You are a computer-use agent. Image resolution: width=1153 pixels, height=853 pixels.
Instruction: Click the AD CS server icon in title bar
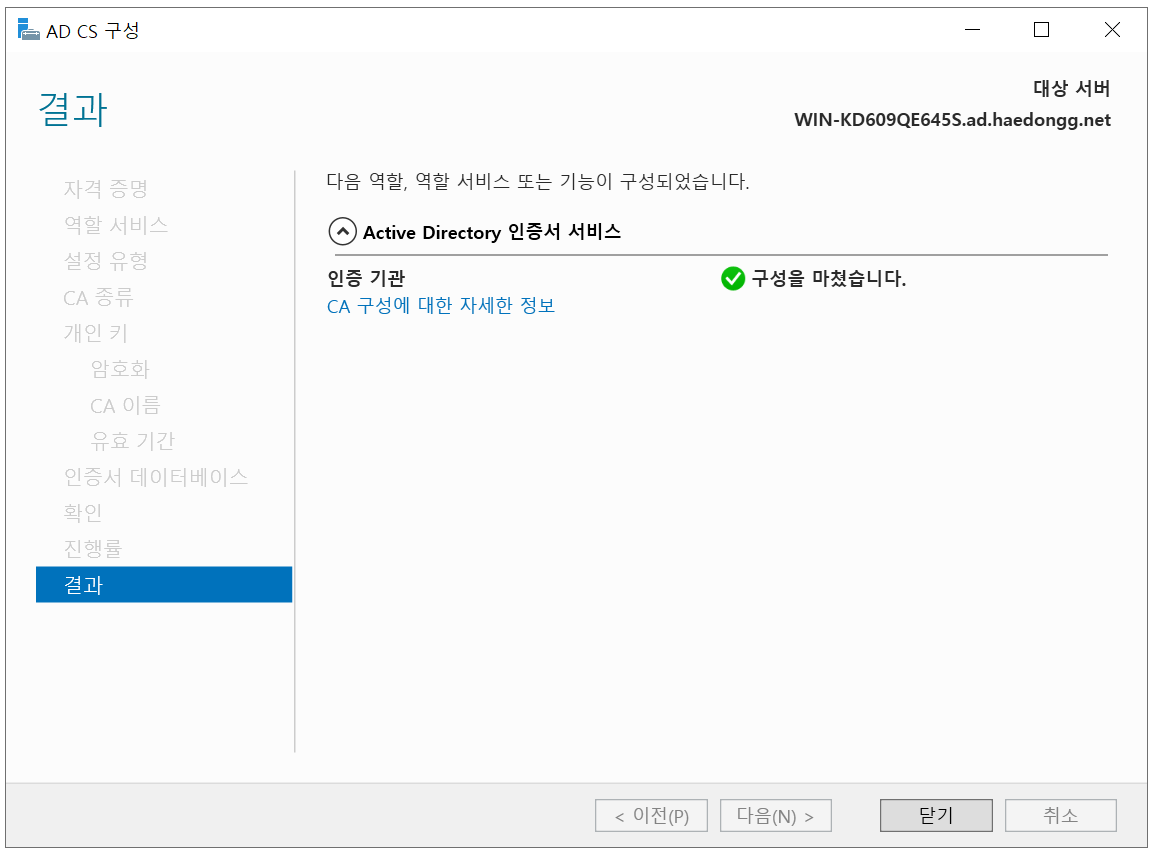point(29,30)
